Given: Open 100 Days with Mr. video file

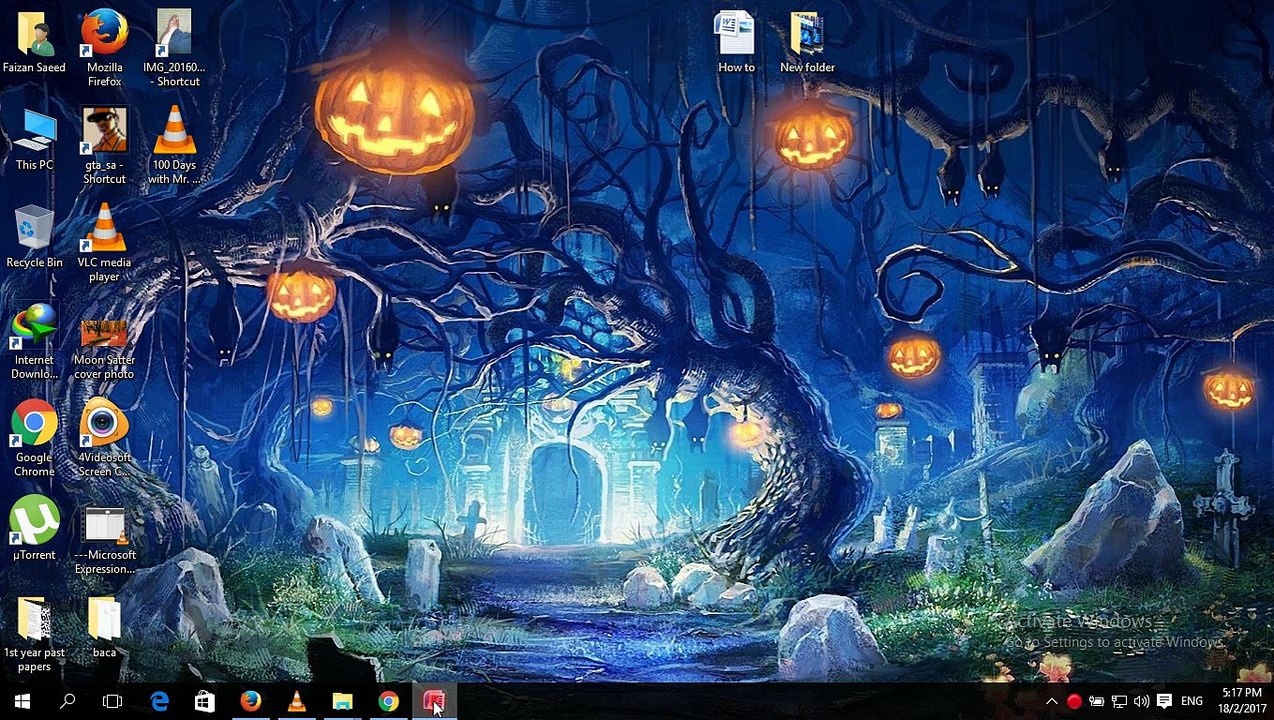Looking at the screenshot, I should click(173, 146).
